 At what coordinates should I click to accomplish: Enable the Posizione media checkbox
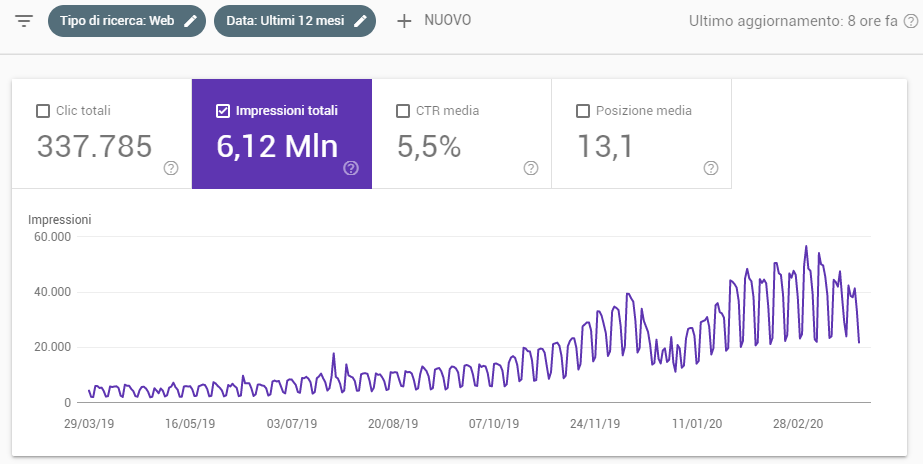[x=583, y=111]
